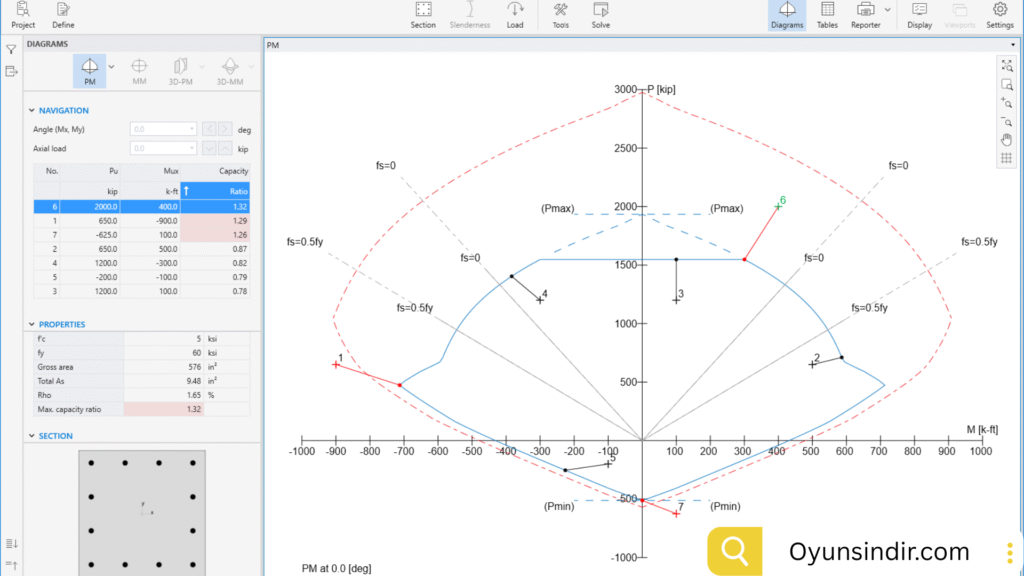Viewport: 1024px width, 576px height.
Task: Toggle the grid display icon
Action: (1006, 158)
